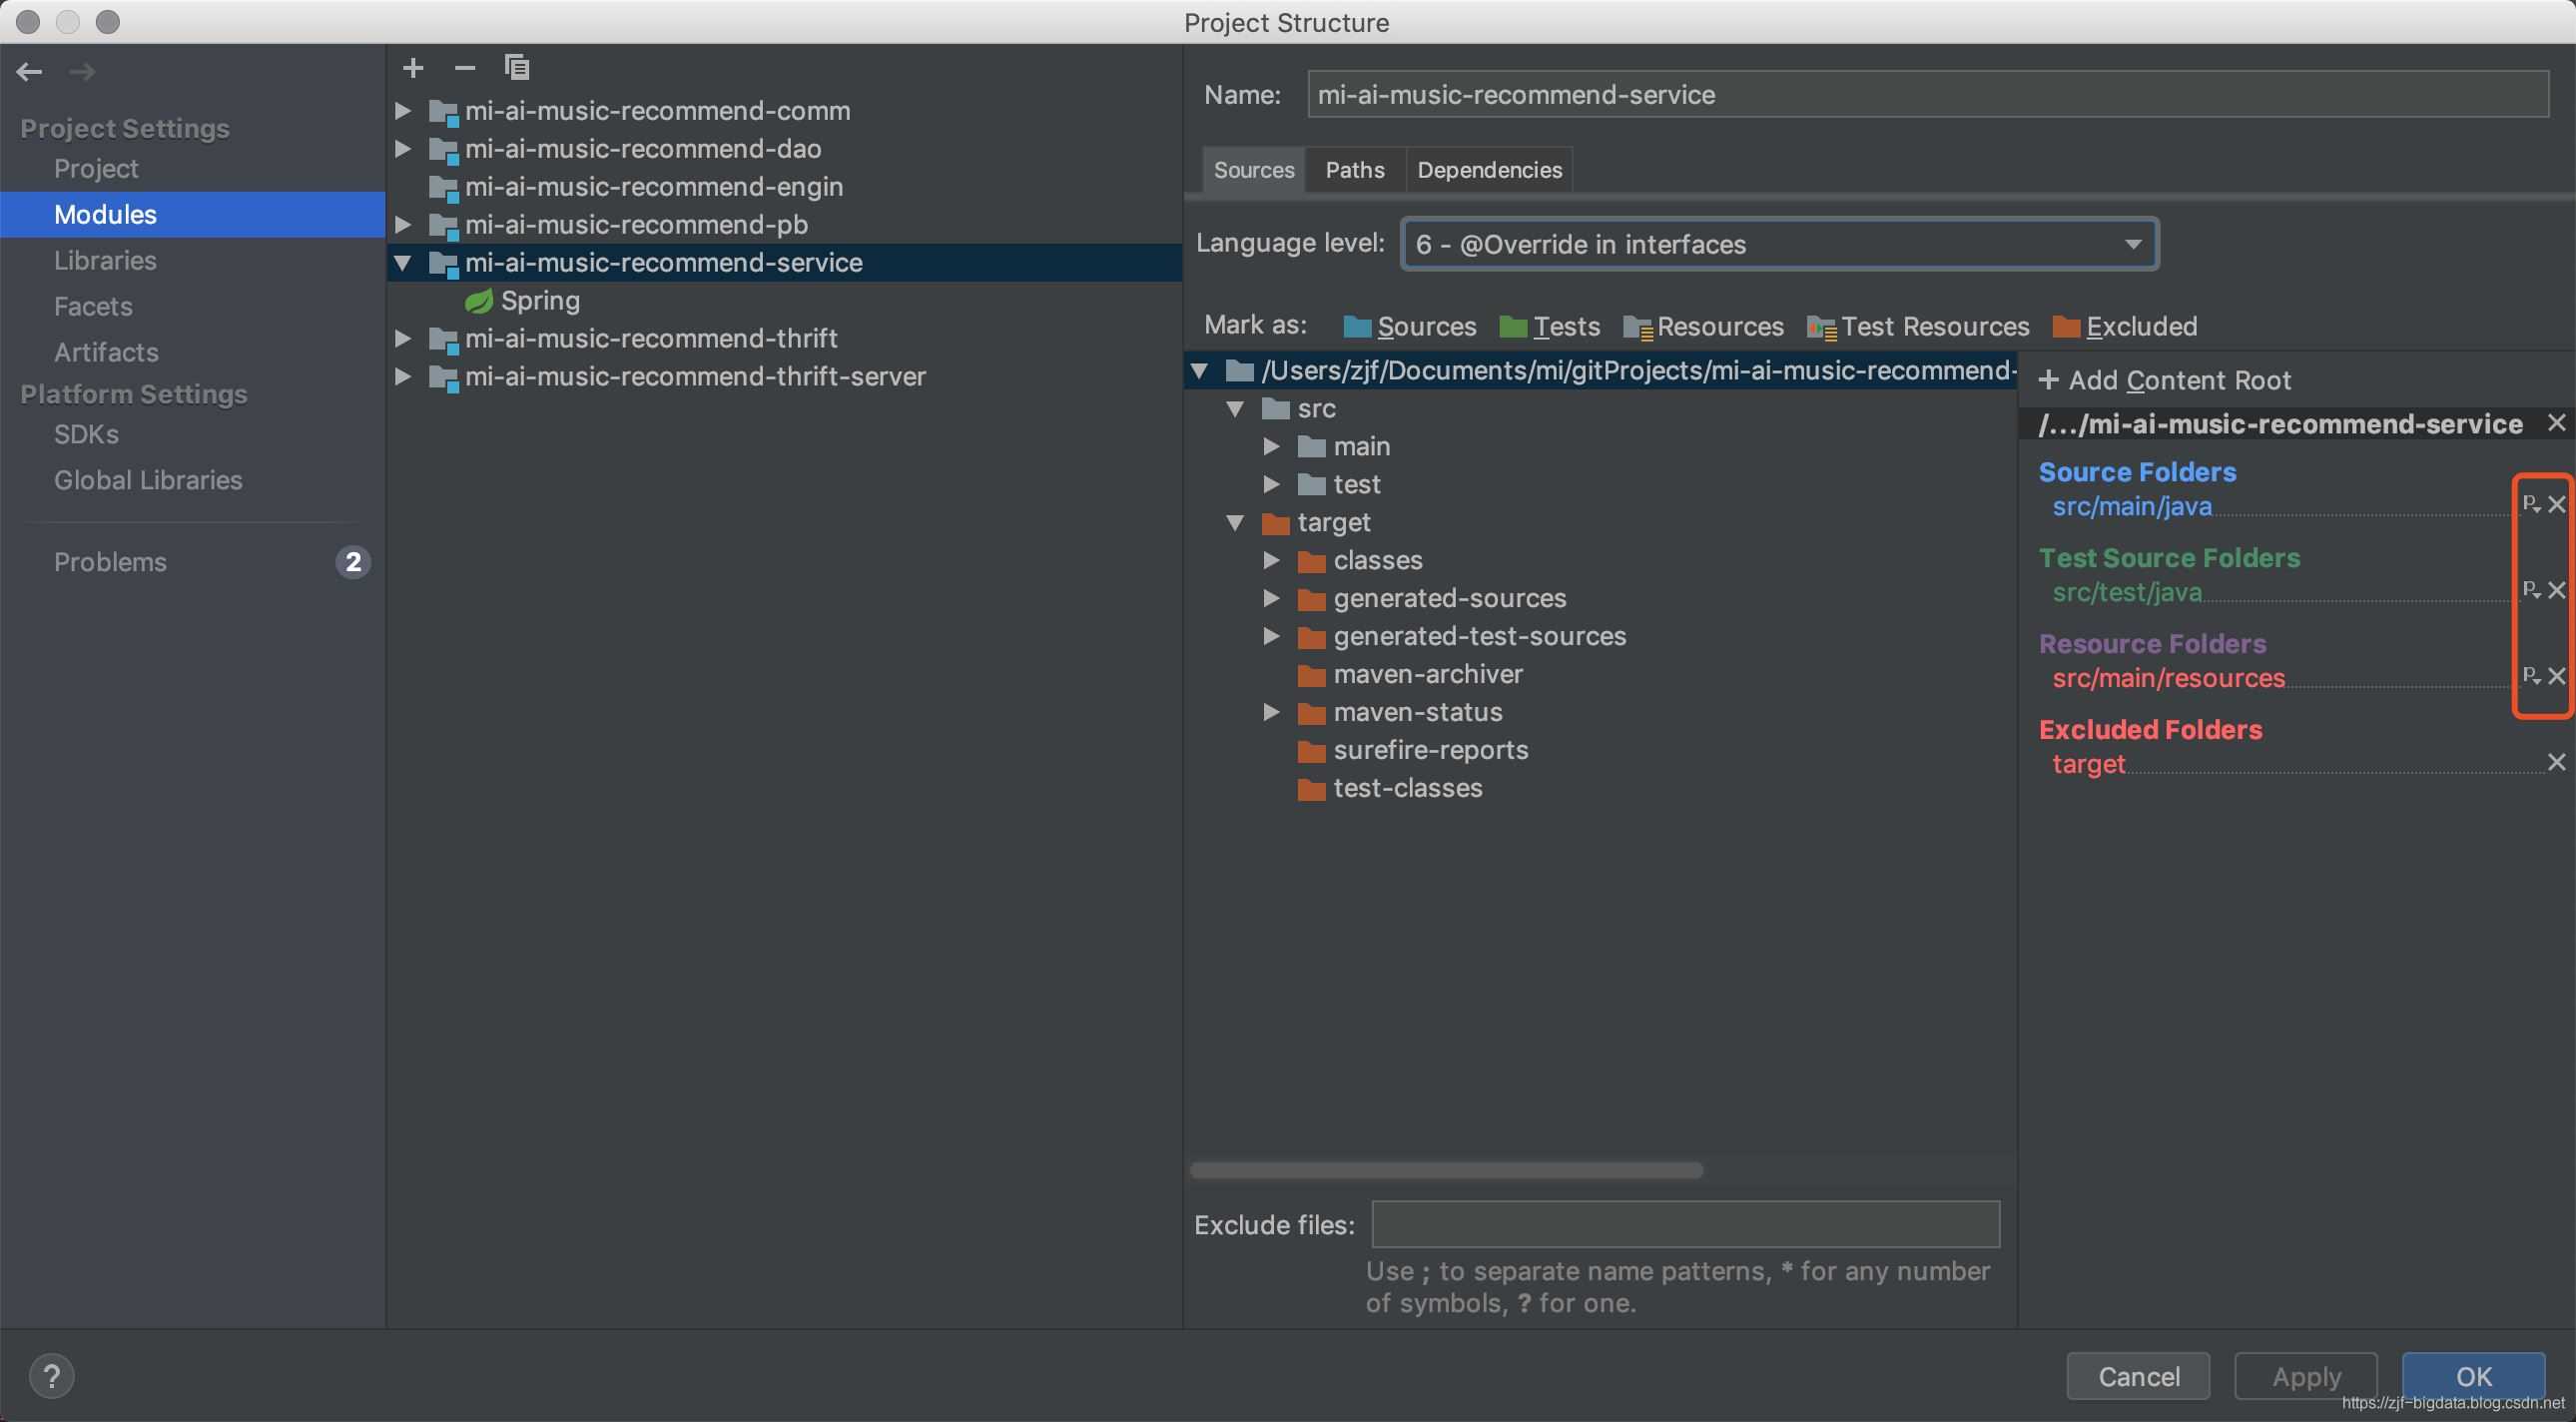
Task: Click the Apply button
Action: click(x=2305, y=1376)
